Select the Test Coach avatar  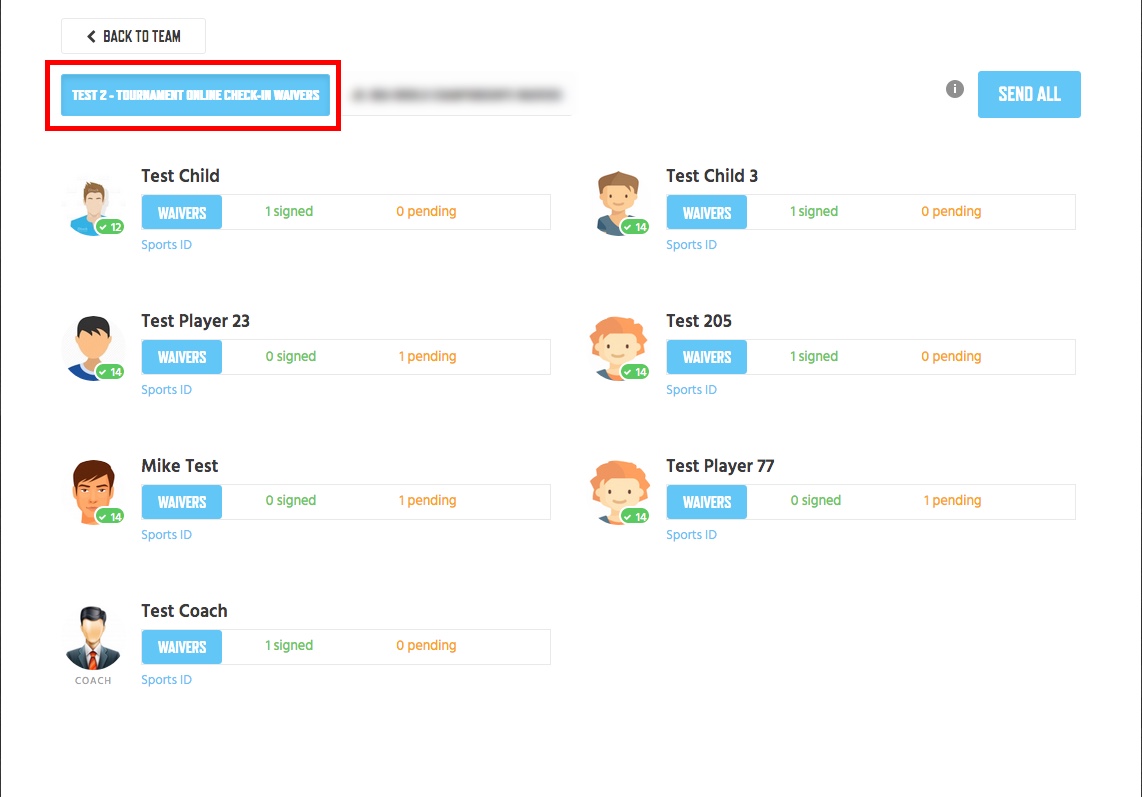coord(93,638)
